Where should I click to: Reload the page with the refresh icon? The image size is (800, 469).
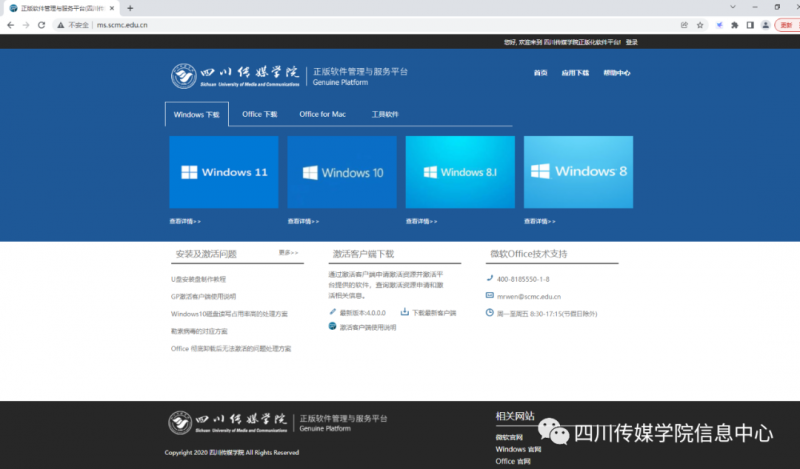[x=41, y=25]
